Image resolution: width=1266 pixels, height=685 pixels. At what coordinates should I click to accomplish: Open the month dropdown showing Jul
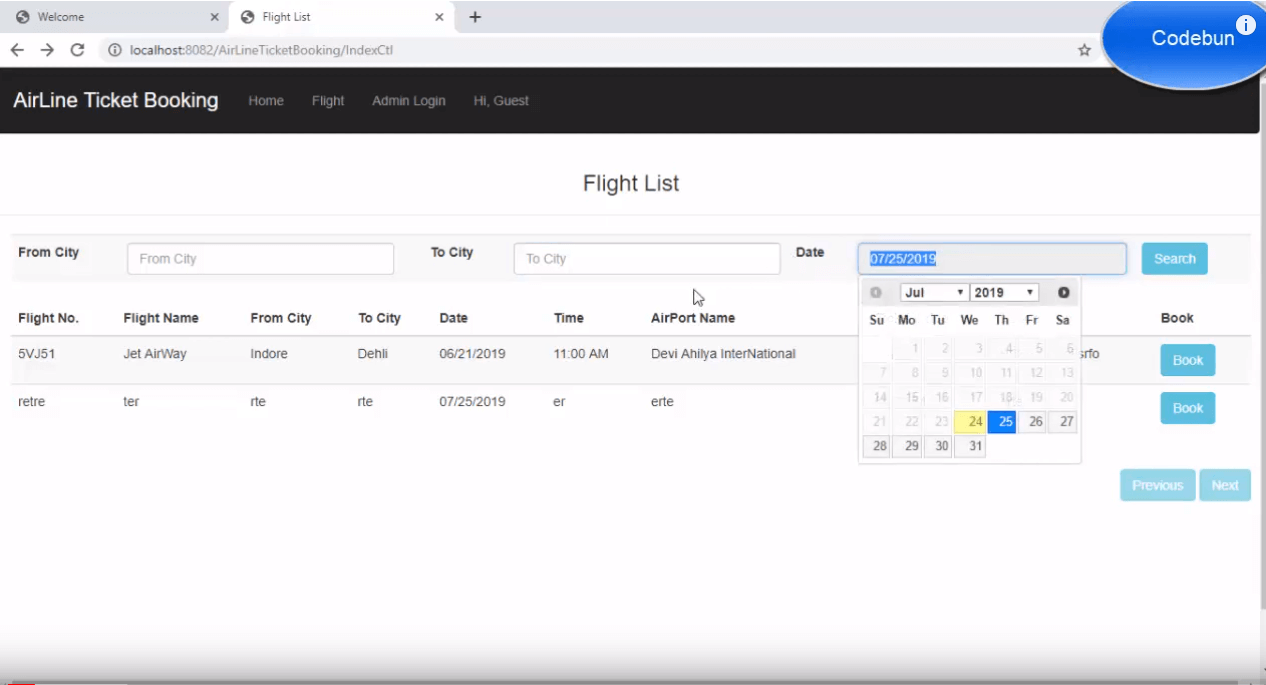click(x=933, y=292)
